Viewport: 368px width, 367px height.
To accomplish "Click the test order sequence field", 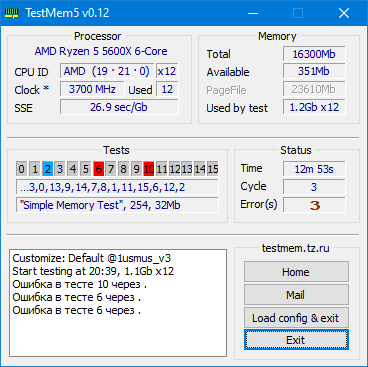I will (x=117, y=187).
